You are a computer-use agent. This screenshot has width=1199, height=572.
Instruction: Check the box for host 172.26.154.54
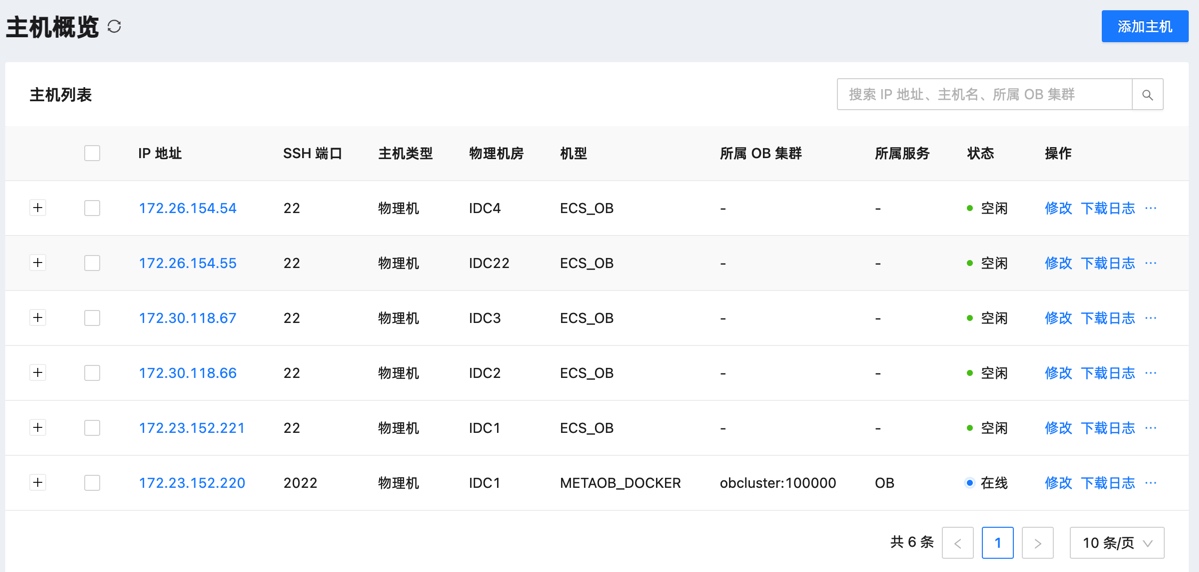[x=92, y=208]
